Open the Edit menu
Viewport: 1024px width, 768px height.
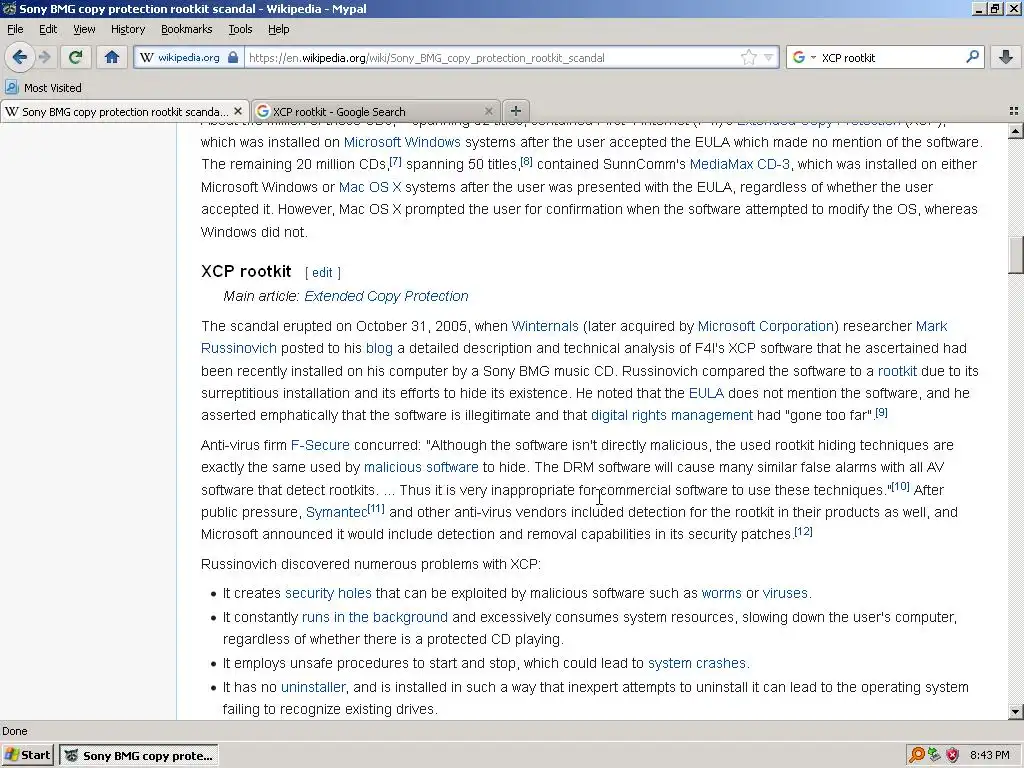48,29
